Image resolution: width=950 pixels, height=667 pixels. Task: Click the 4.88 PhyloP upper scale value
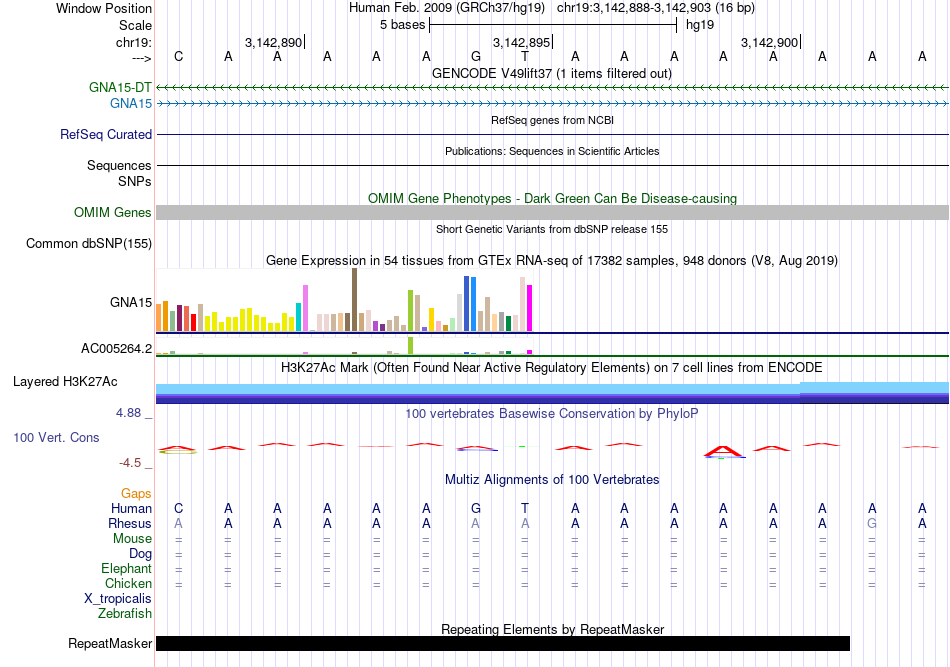pyautogui.click(x=128, y=413)
